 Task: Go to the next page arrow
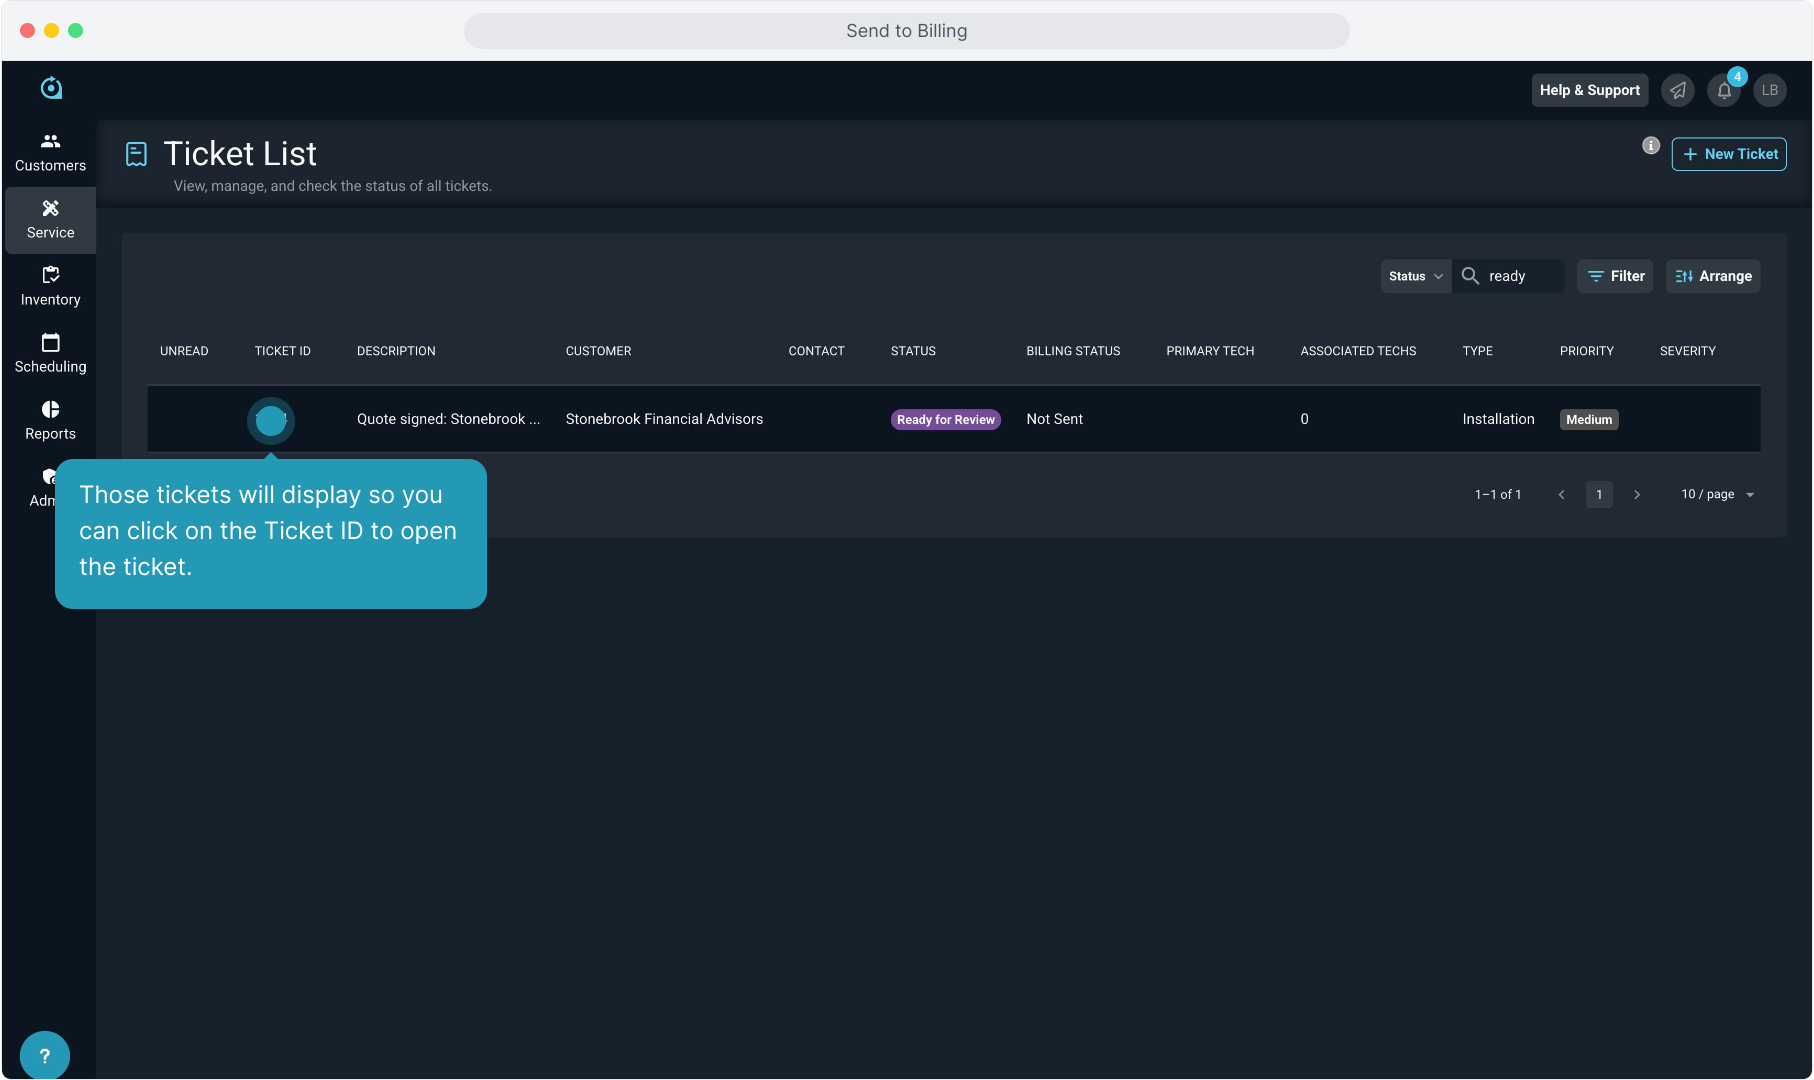(x=1637, y=494)
